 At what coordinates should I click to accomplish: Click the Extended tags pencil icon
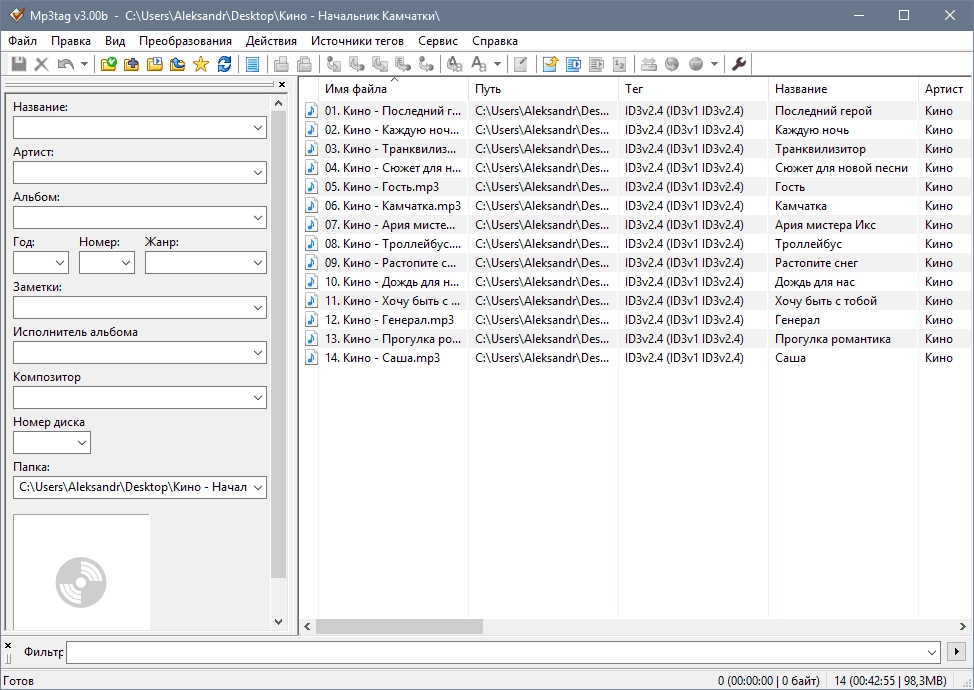[x=521, y=64]
